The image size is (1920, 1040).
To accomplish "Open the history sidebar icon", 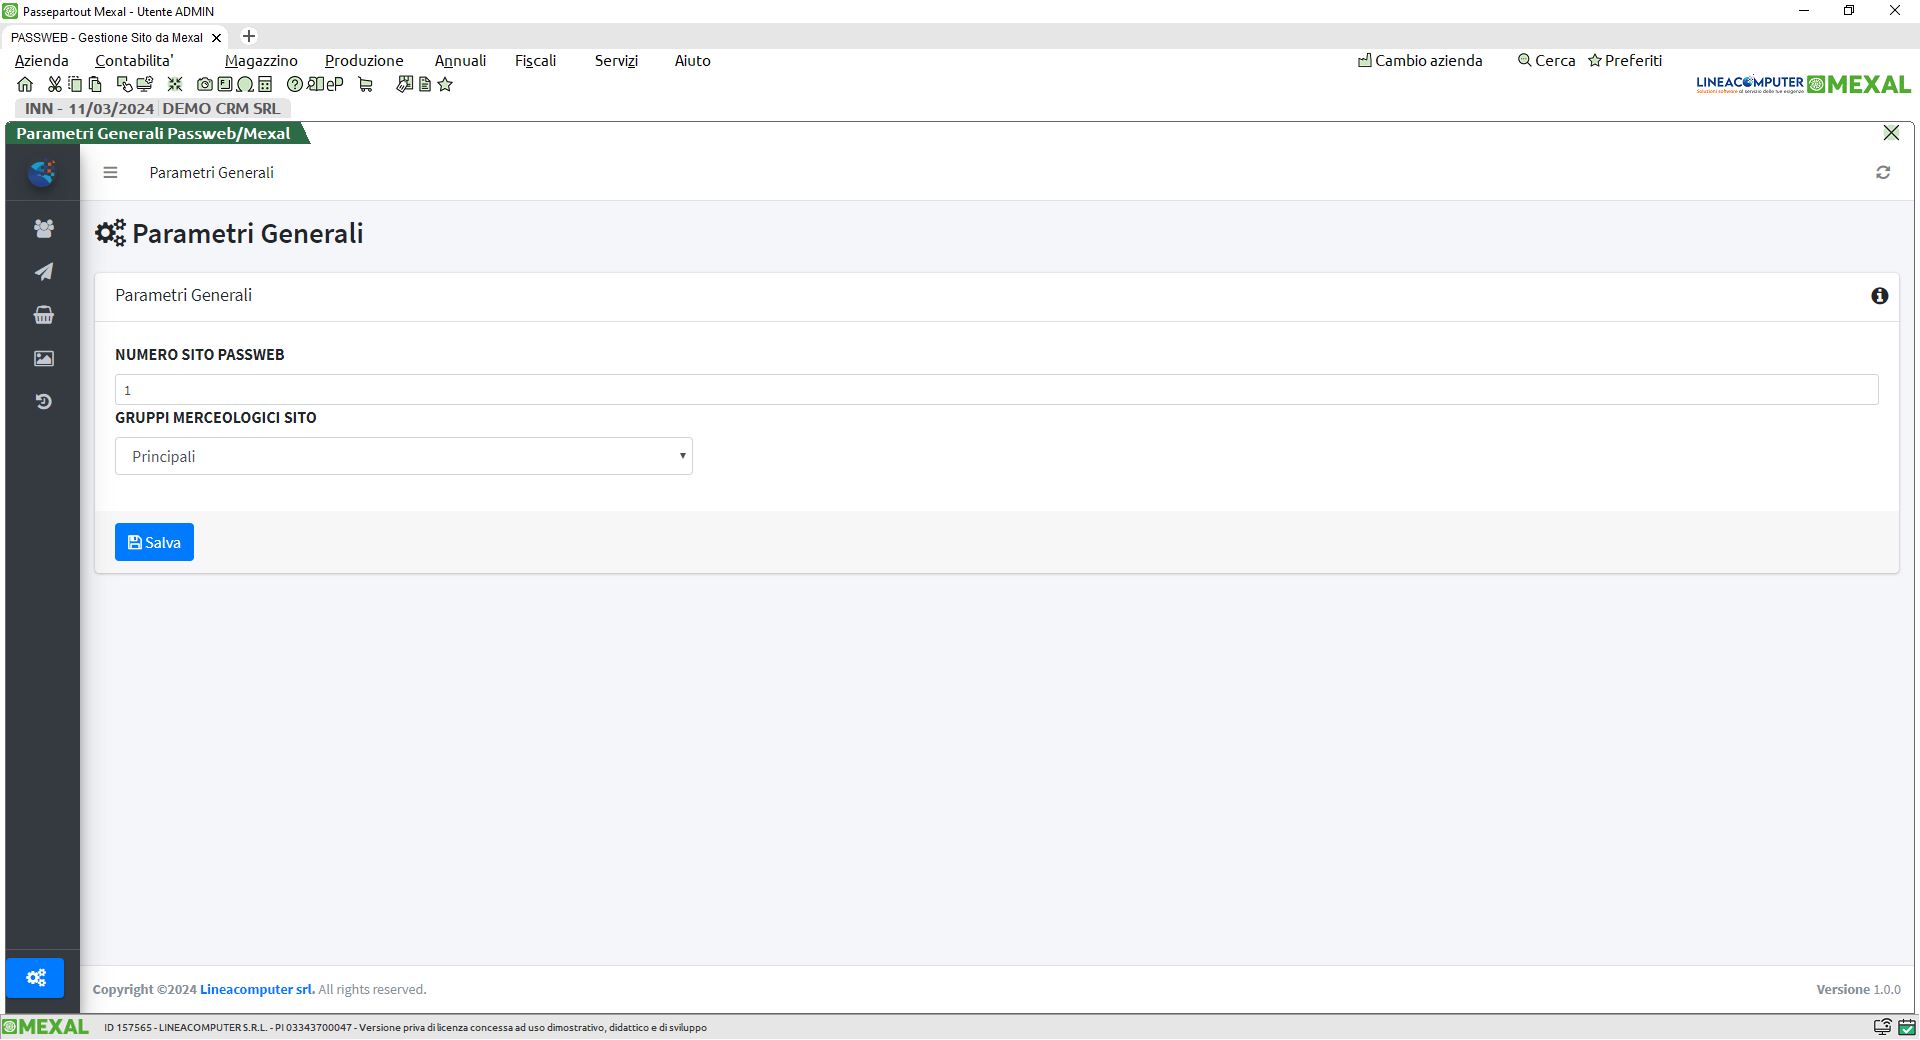I will [43, 402].
